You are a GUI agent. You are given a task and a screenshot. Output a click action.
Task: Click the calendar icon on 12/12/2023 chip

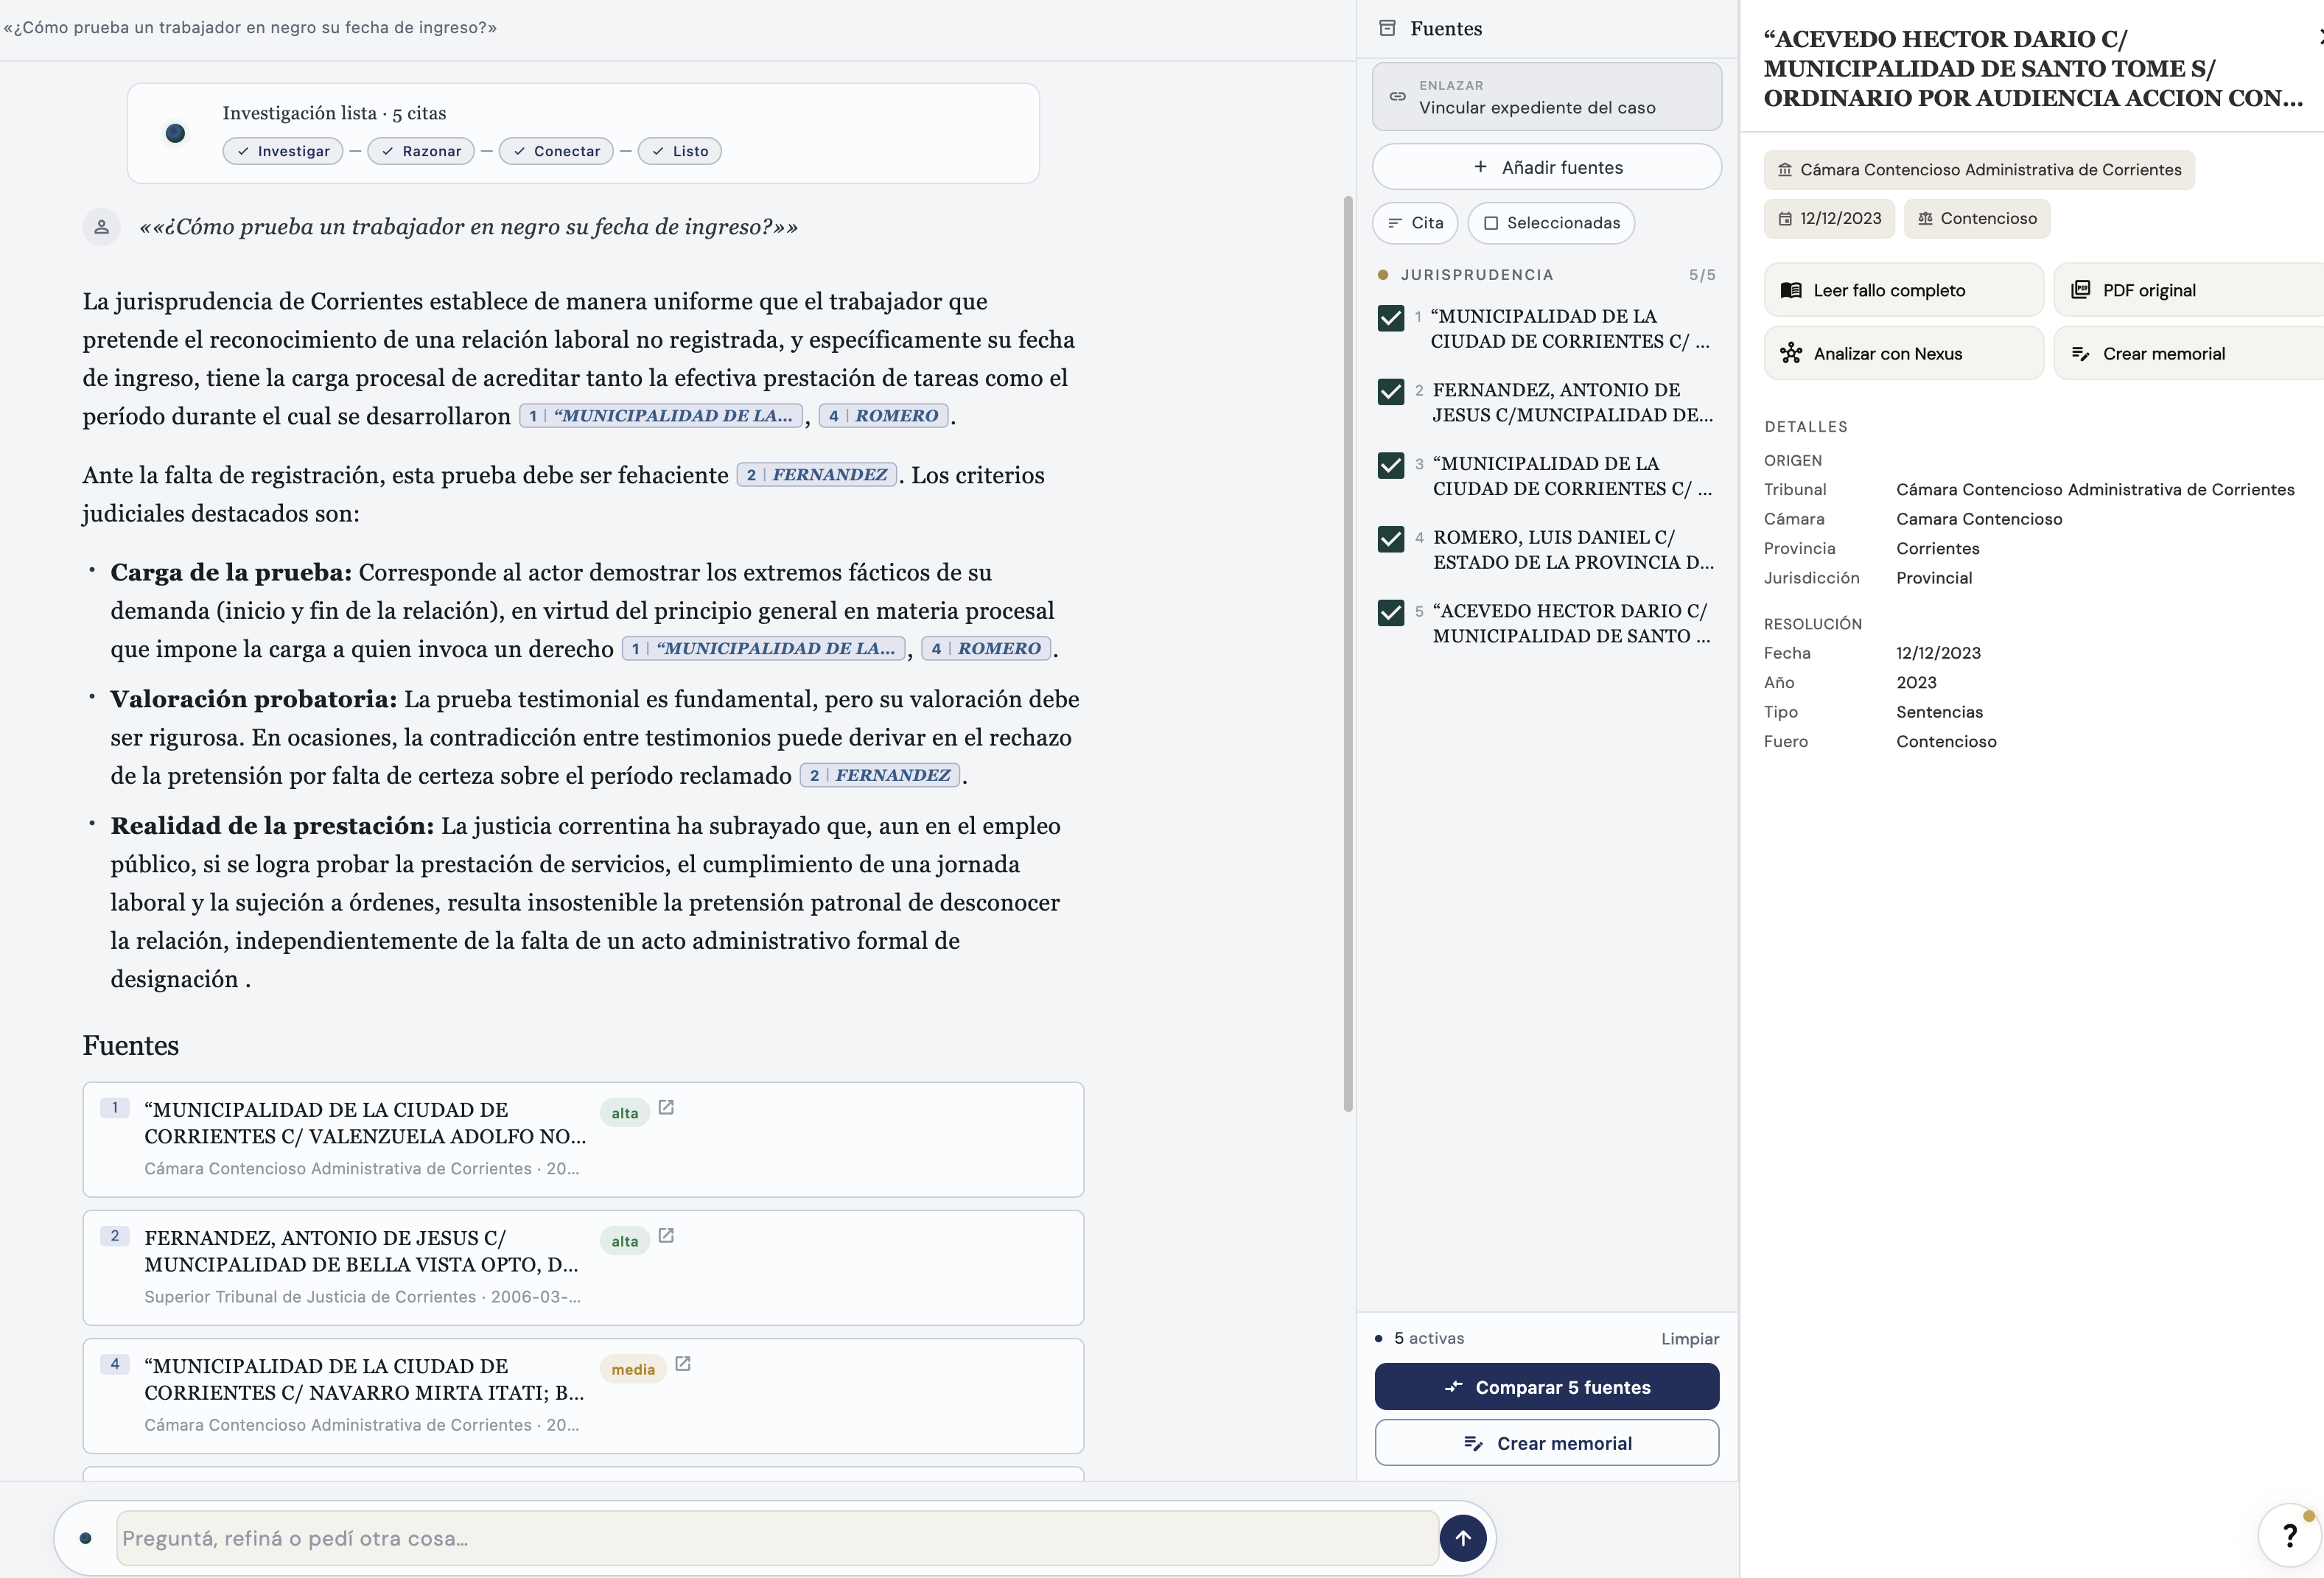click(1785, 218)
